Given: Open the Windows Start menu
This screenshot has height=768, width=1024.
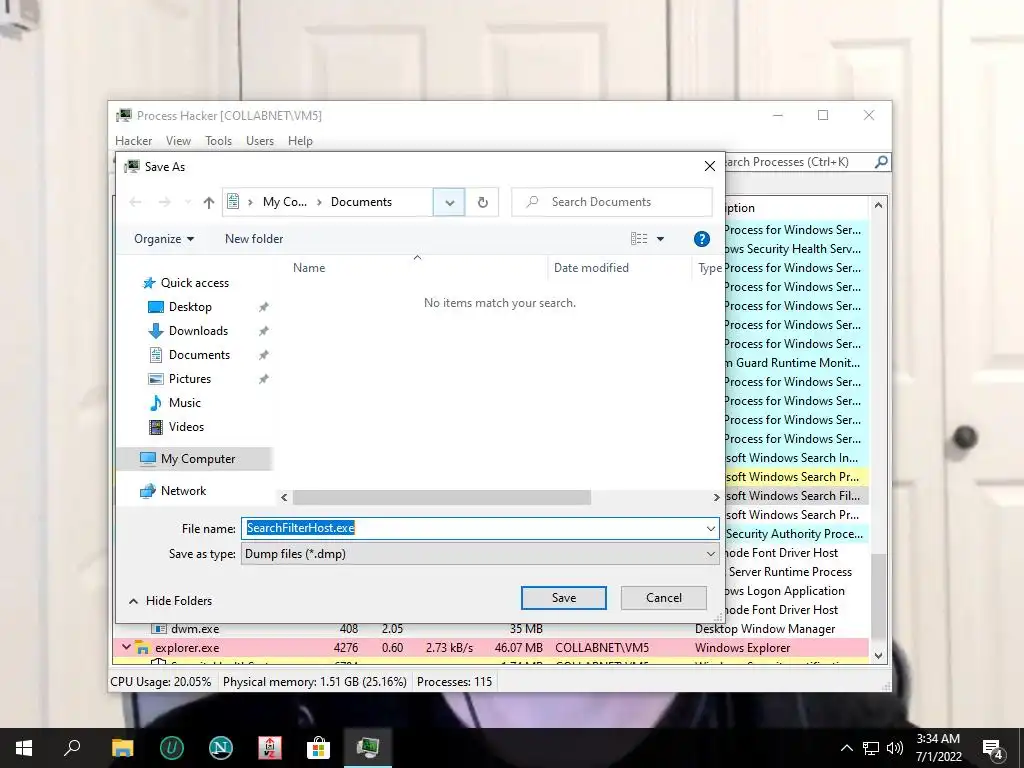Looking at the screenshot, I should (x=24, y=748).
